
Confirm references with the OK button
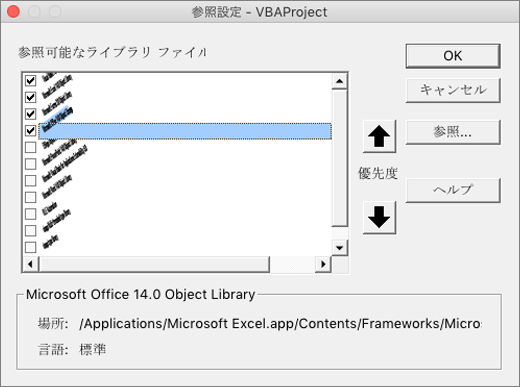coord(453,56)
